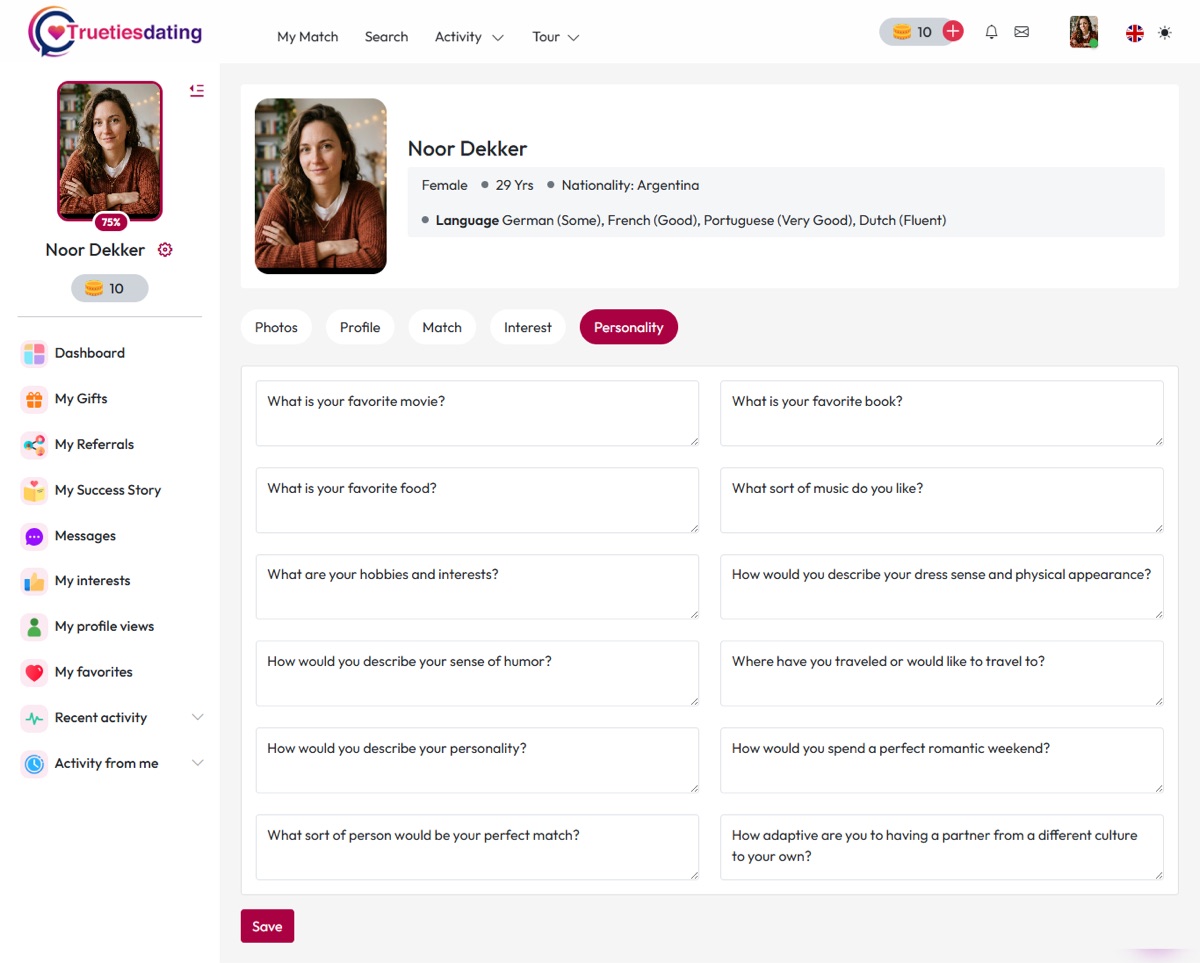The image size is (1200, 963).
Task: Click the My profile views text
Action: coord(104,627)
